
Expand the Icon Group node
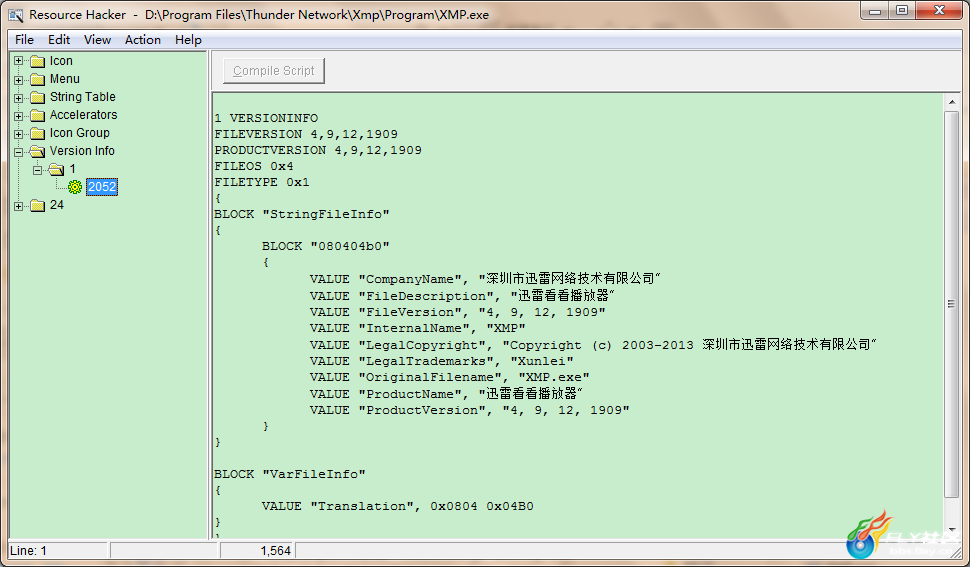click(19, 133)
